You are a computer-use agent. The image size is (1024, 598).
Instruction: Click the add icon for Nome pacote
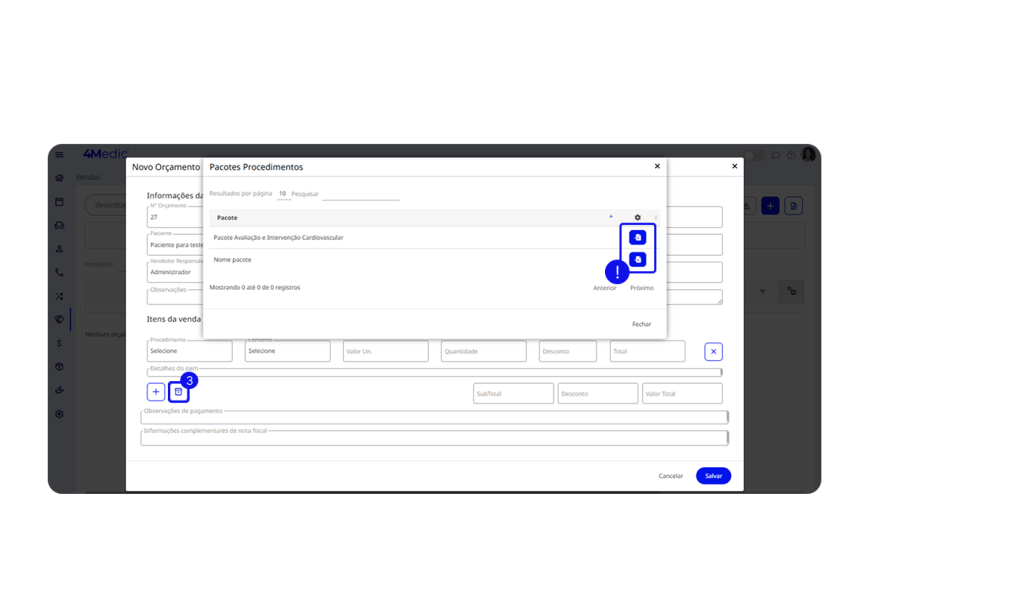pos(638,260)
